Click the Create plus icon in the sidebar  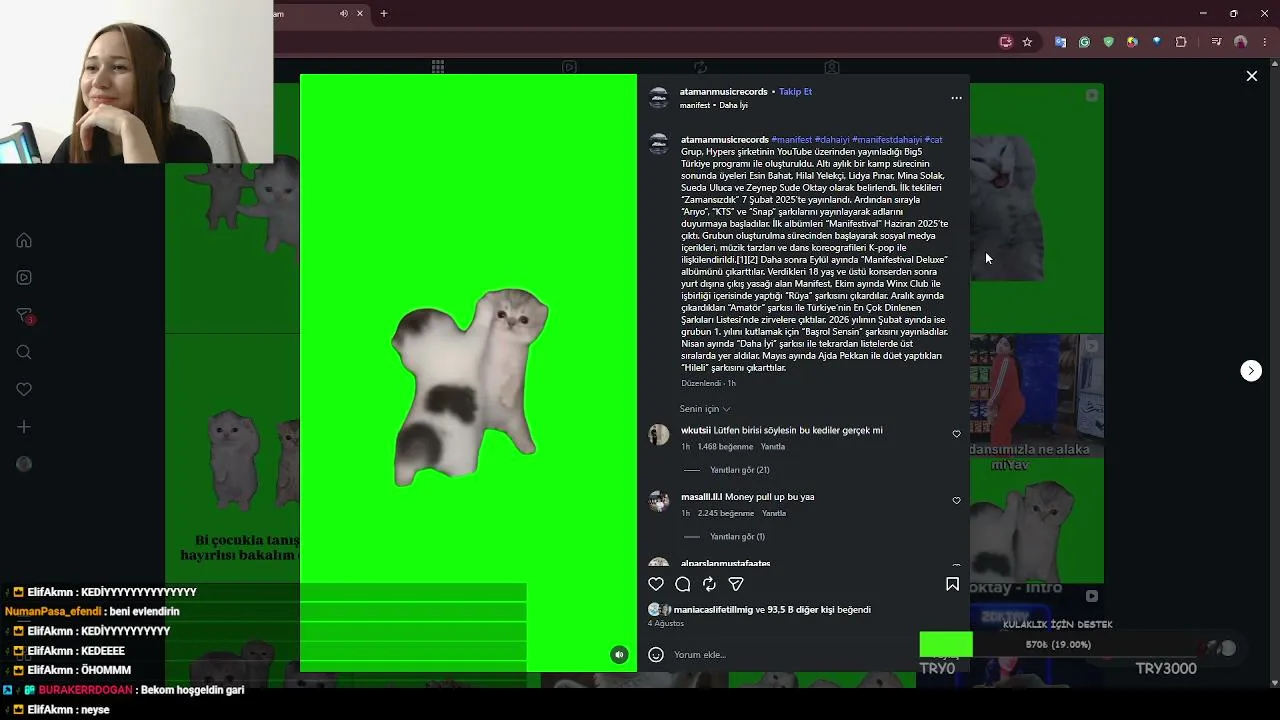pos(24,427)
